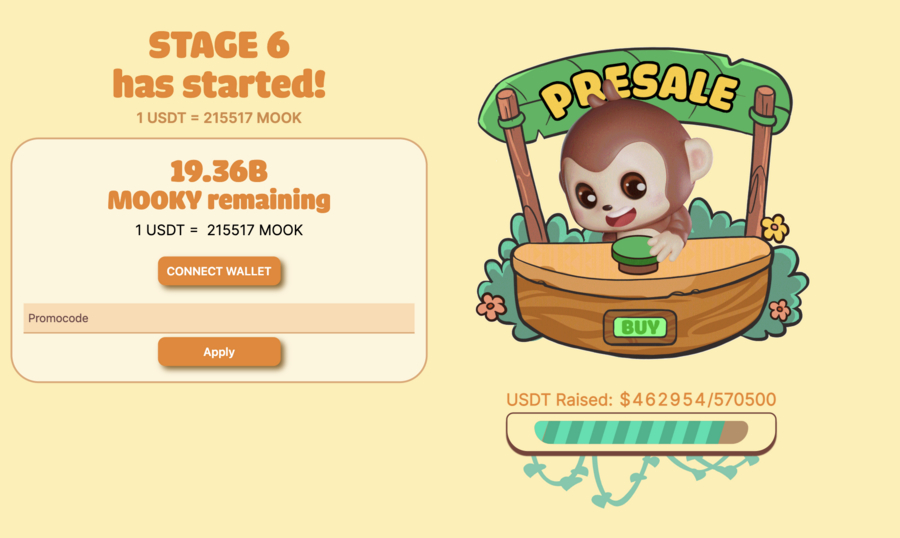Click the pink flower left of the stand
The height and width of the screenshot is (538, 900).
(491, 307)
